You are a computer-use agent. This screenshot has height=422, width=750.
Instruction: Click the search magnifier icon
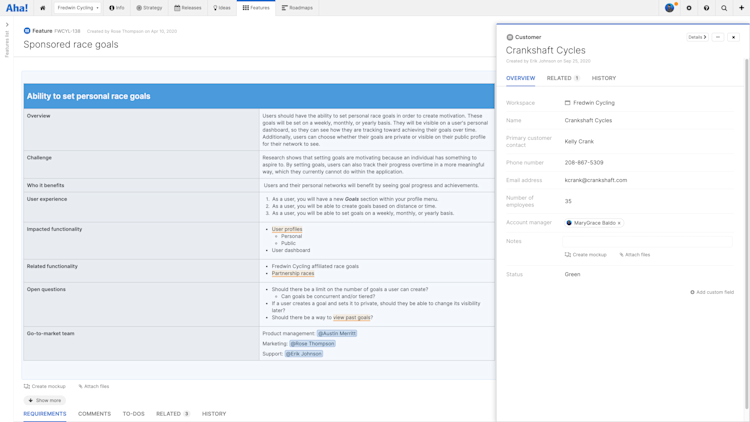click(x=724, y=8)
